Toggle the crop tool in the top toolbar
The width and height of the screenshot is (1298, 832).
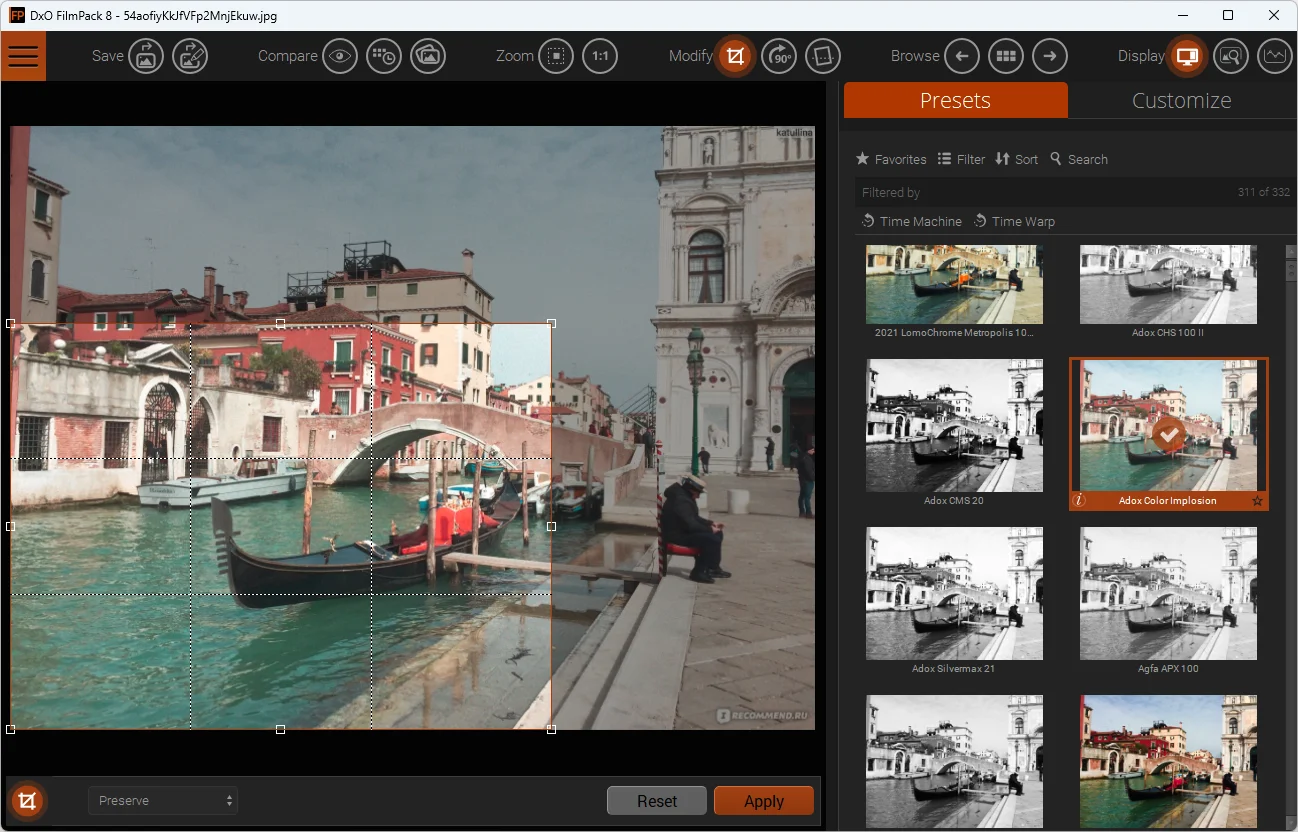point(736,56)
